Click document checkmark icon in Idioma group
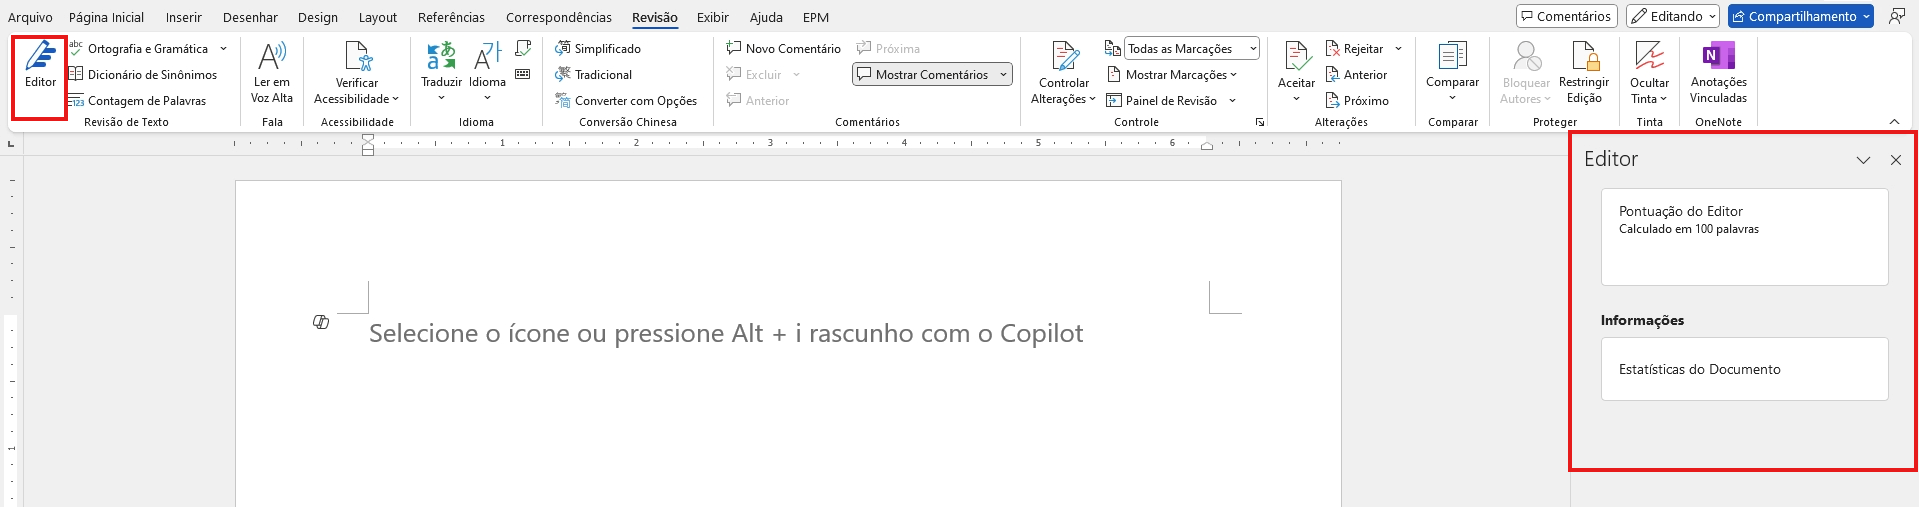This screenshot has width=1919, height=507. pos(523,48)
